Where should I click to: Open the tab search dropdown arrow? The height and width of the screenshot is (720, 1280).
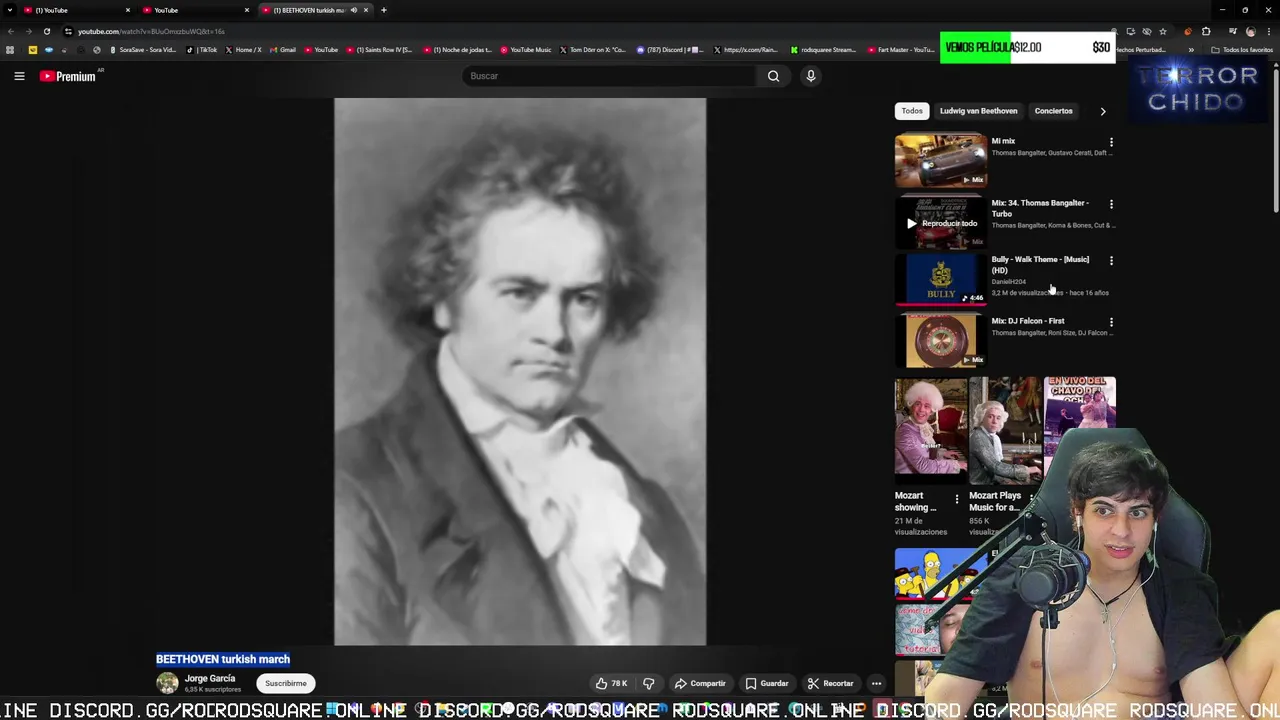click(9, 10)
